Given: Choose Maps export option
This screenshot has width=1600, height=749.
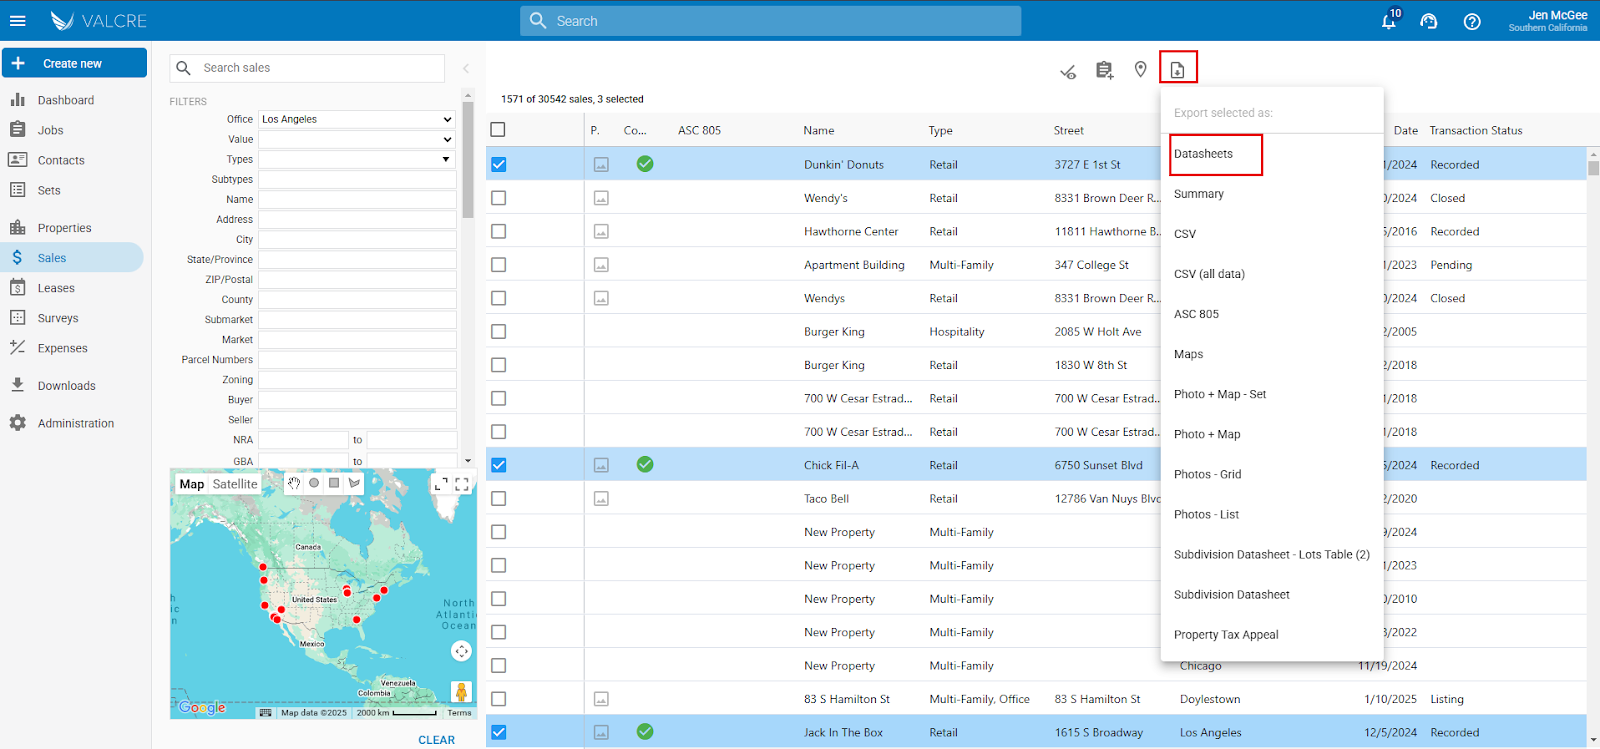Looking at the screenshot, I should [1188, 354].
